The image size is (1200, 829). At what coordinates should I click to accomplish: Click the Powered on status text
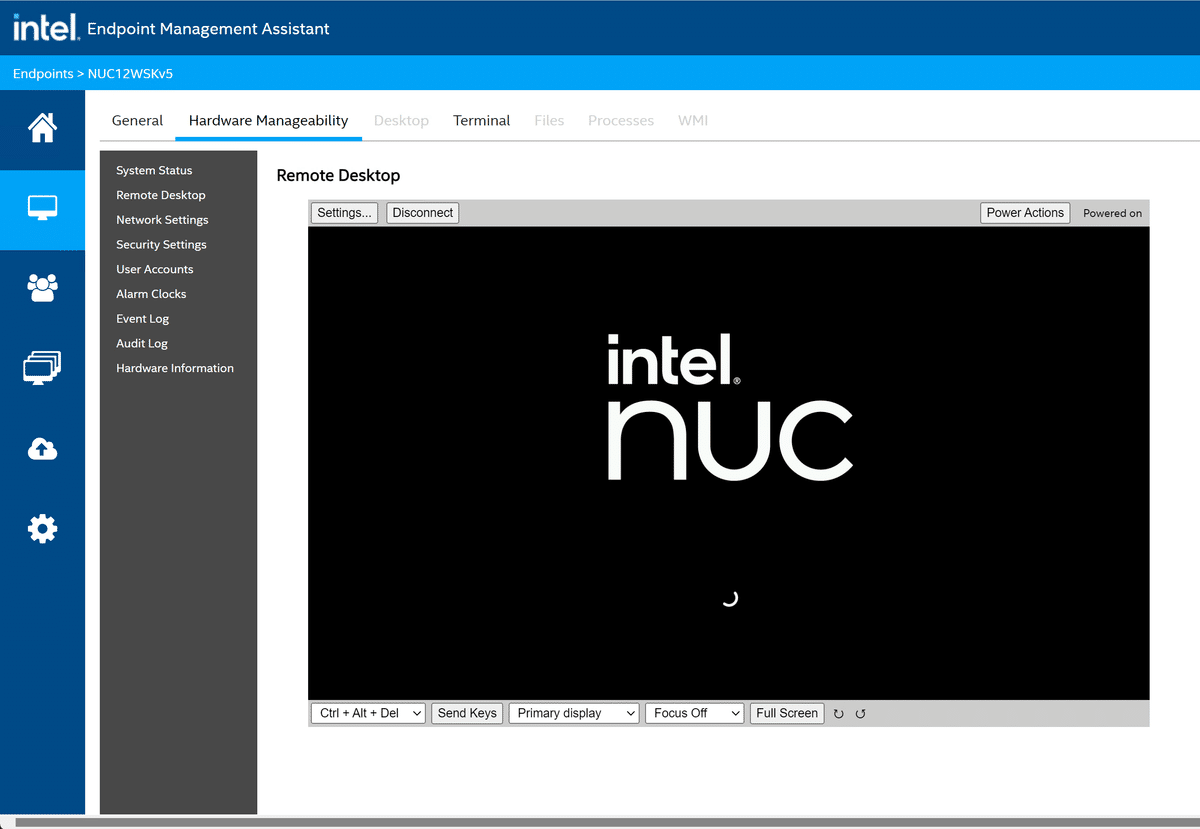click(x=1112, y=213)
